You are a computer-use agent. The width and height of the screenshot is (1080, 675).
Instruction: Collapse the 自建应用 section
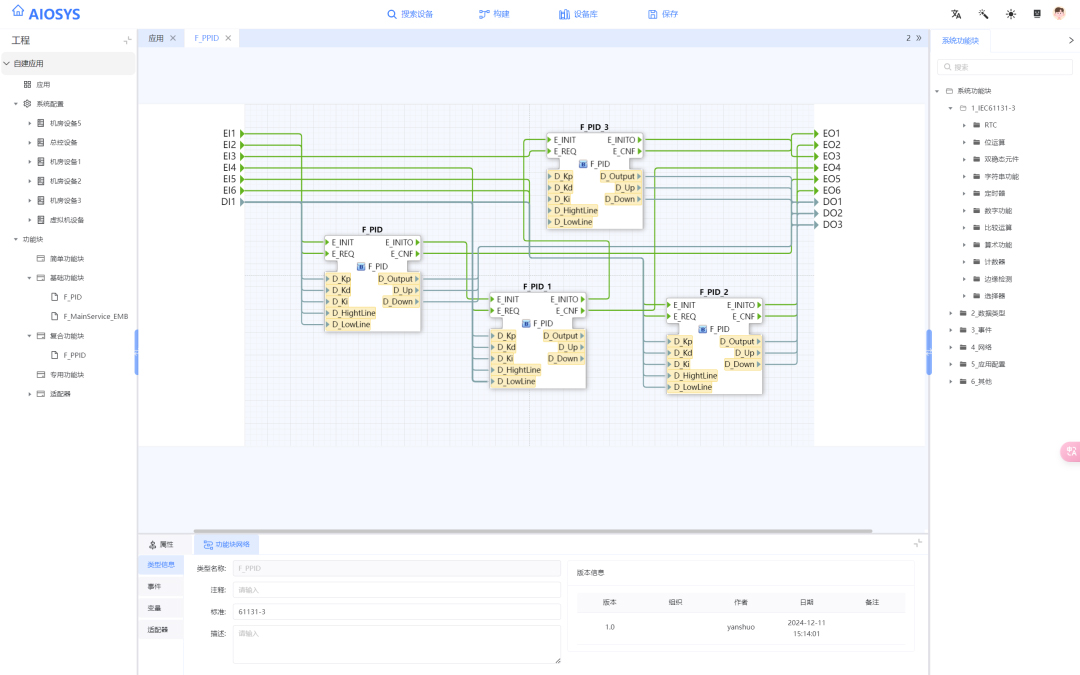(x=7, y=63)
